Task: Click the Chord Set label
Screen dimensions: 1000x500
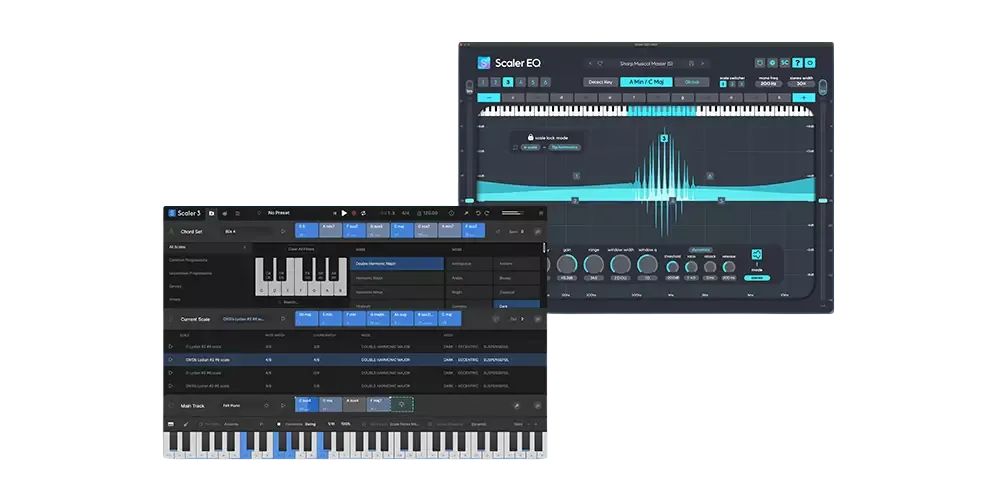Action: [191, 232]
